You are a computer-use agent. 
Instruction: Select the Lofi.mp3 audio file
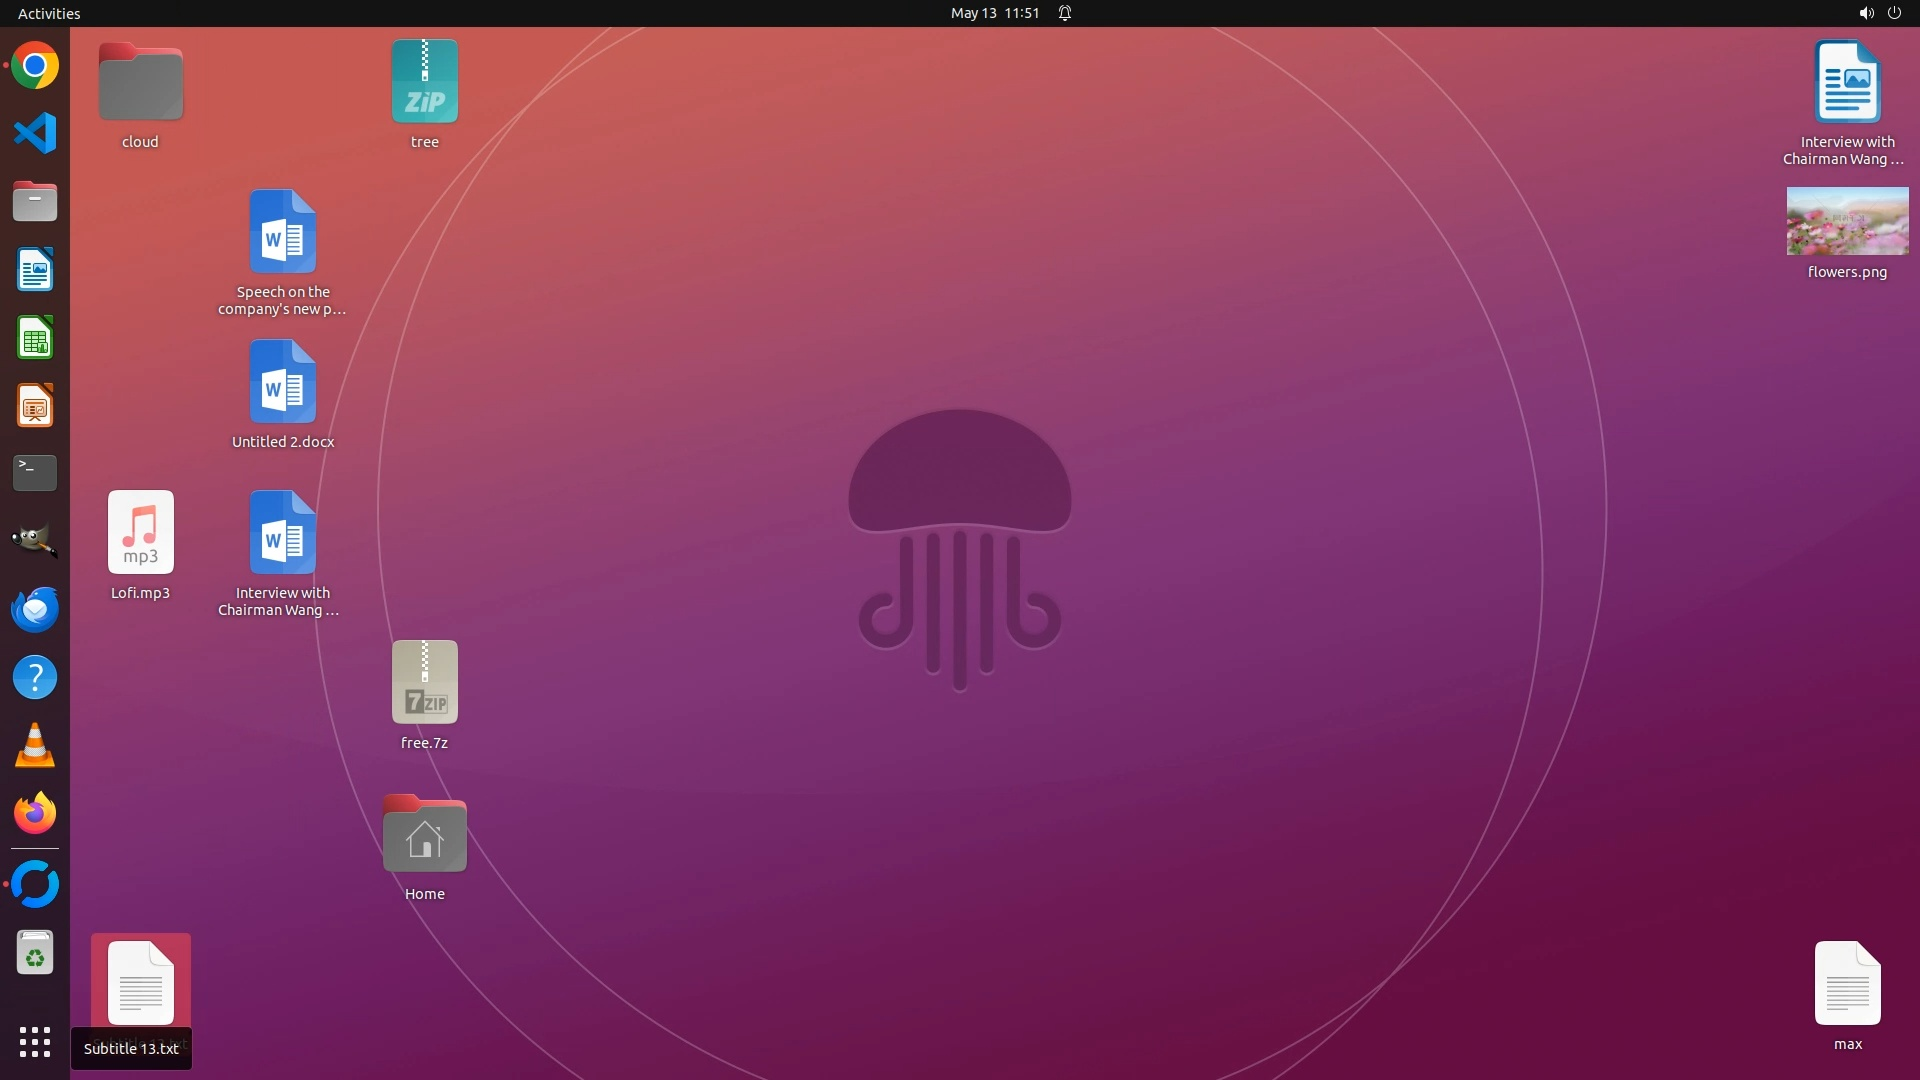point(141,533)
